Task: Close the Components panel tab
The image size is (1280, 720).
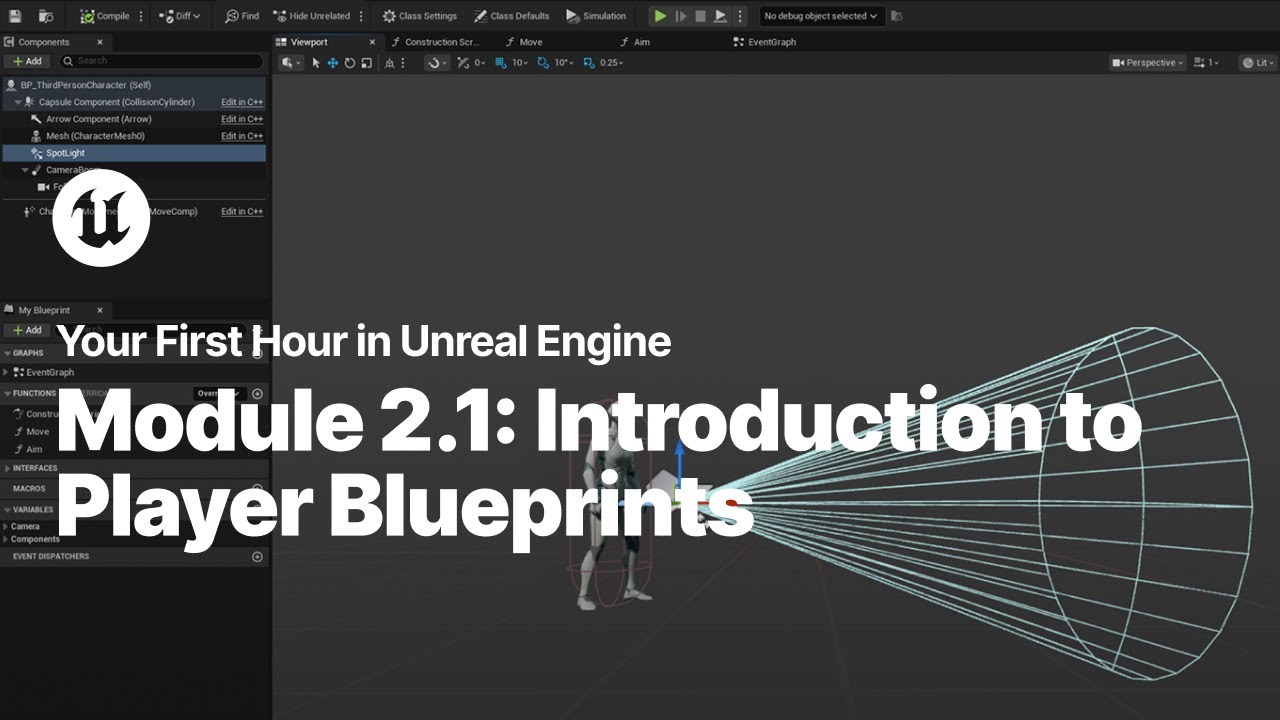Action: [100, 42]
